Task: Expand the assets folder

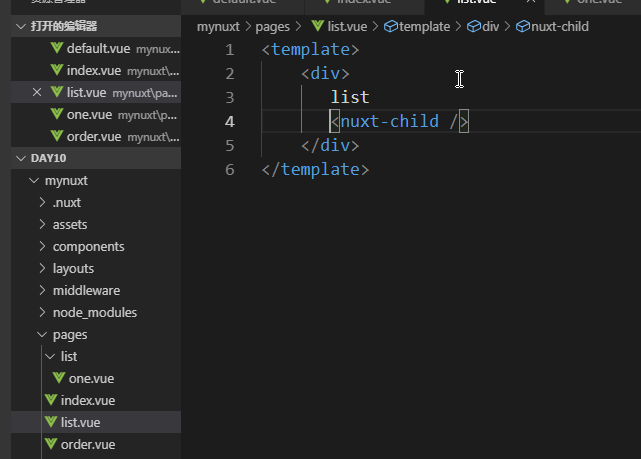Action: tap(43, 224)
